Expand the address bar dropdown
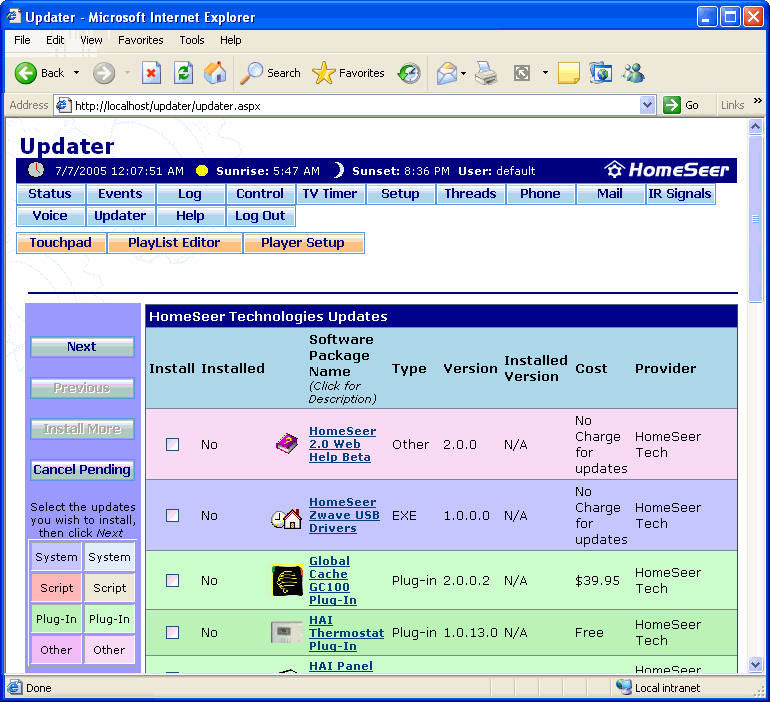Screen dimensions: 770x702 (x=647, y=105)
